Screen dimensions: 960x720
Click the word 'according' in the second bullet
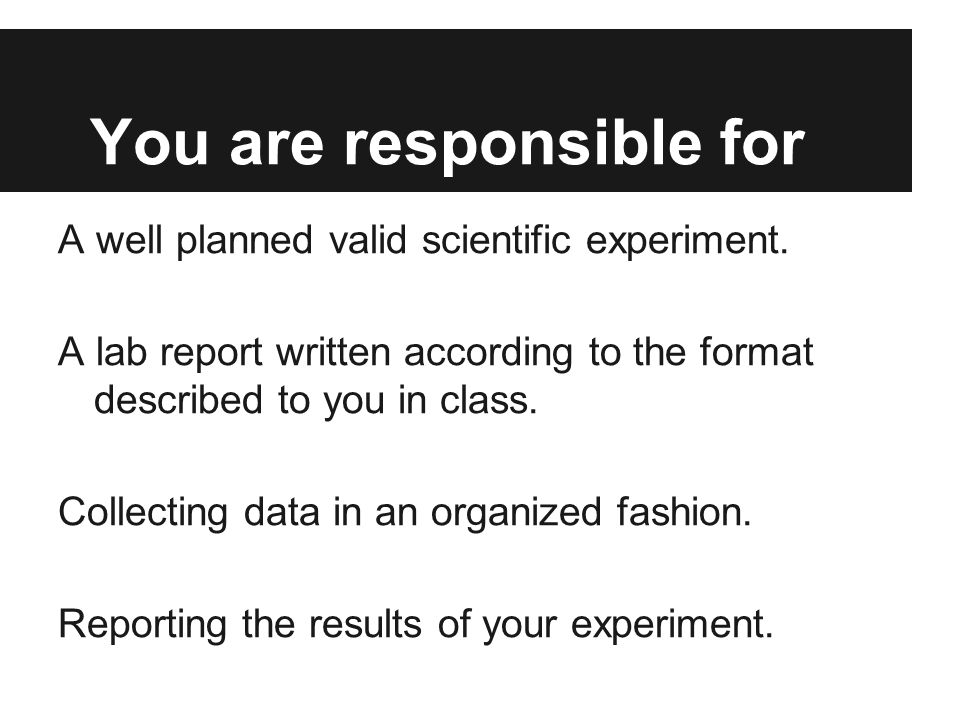point(489,353)
